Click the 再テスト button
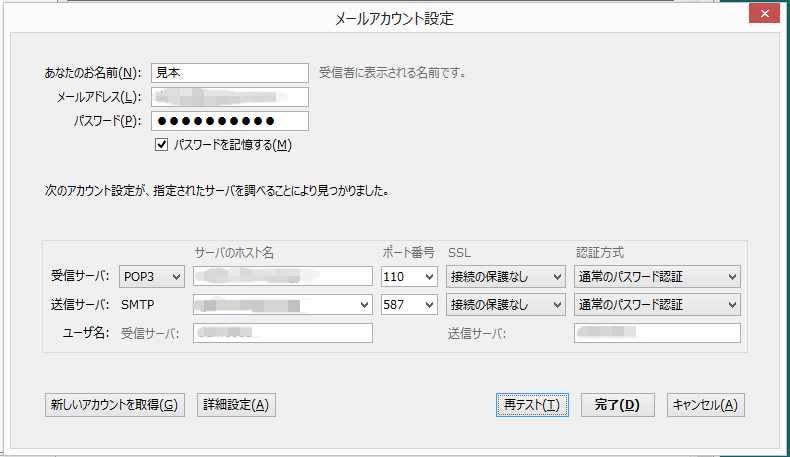The width and height of the screenshot is (790, 457). coord(532,405)
